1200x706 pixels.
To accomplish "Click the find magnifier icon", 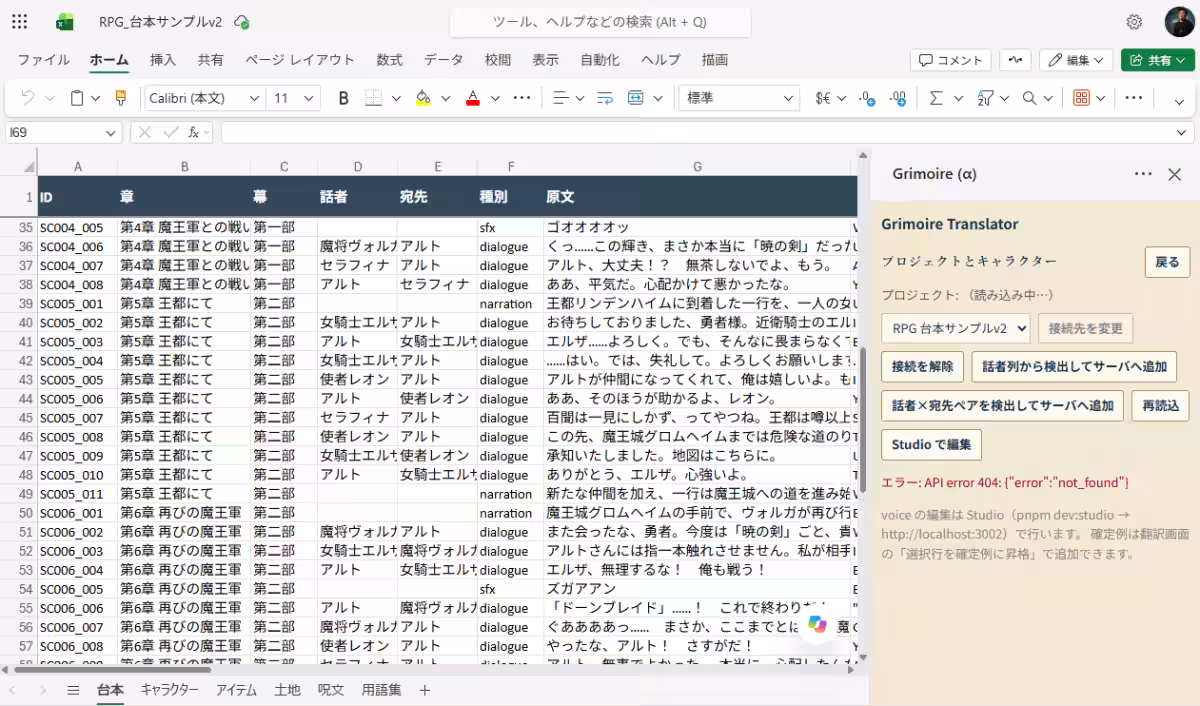I will click(1029, 98).
